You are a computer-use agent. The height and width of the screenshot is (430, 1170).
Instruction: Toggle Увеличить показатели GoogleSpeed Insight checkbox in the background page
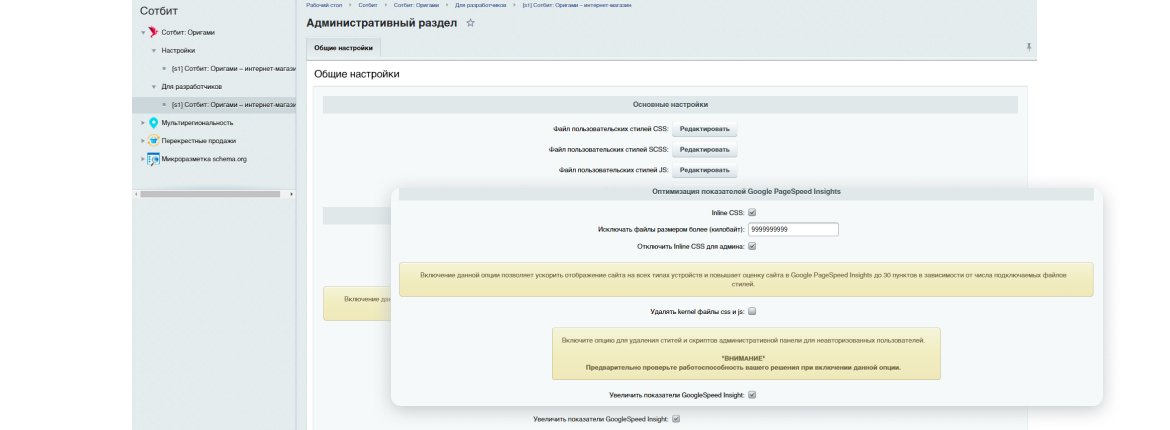tap(676, 420)
